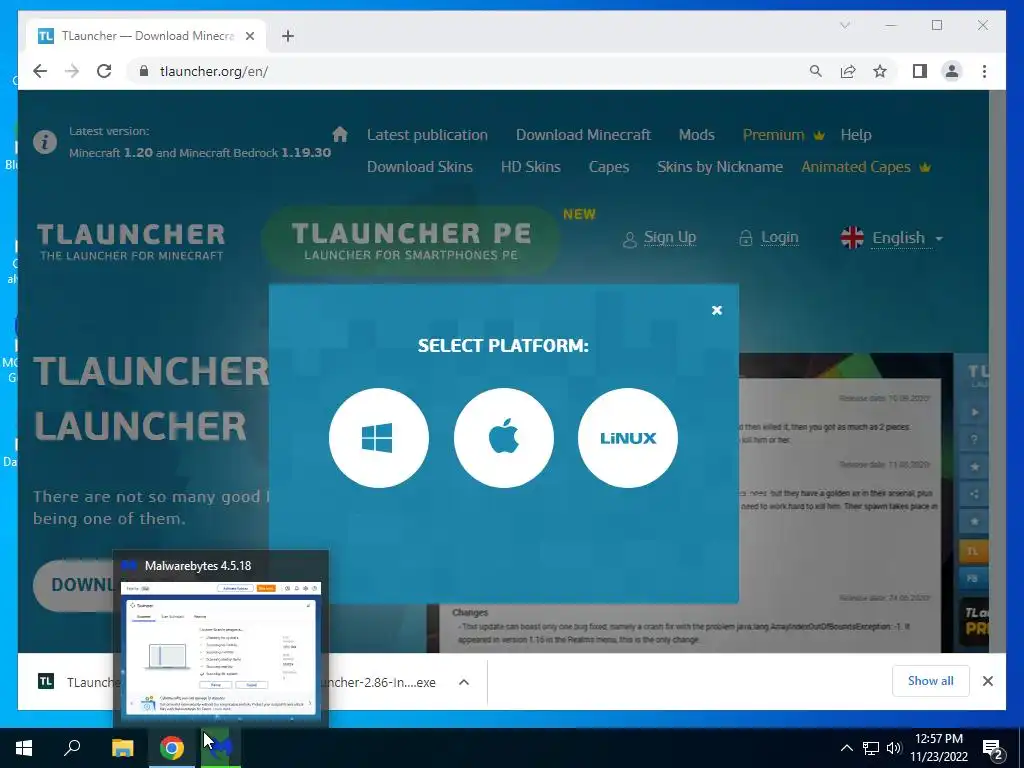Click Malwarebytes taskbar icon
This screenshot has height=768, width=1024.
point(221,748)
